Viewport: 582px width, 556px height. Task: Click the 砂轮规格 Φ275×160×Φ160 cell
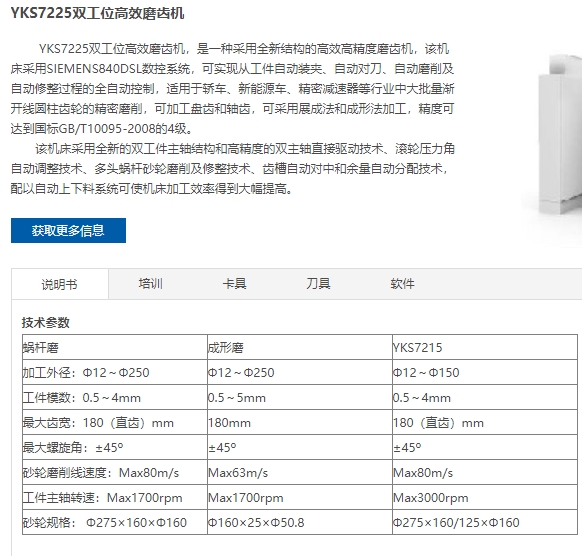(115, 522)
